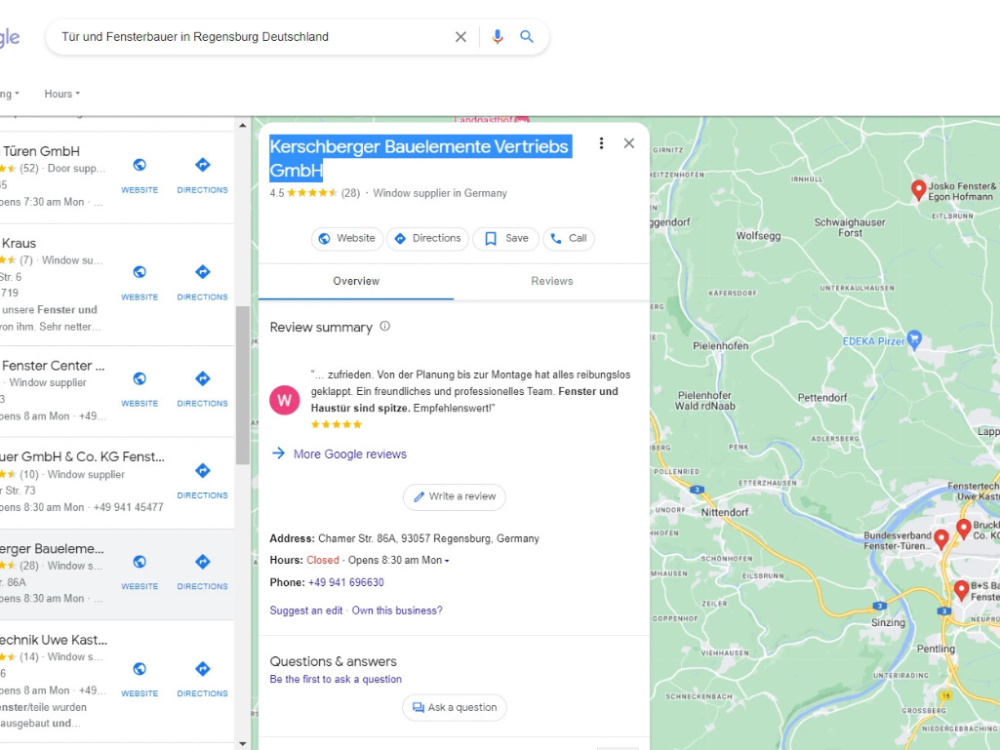1000x750 pixels.
Task: Click the Directions button in panel
Action: (427, 239)
